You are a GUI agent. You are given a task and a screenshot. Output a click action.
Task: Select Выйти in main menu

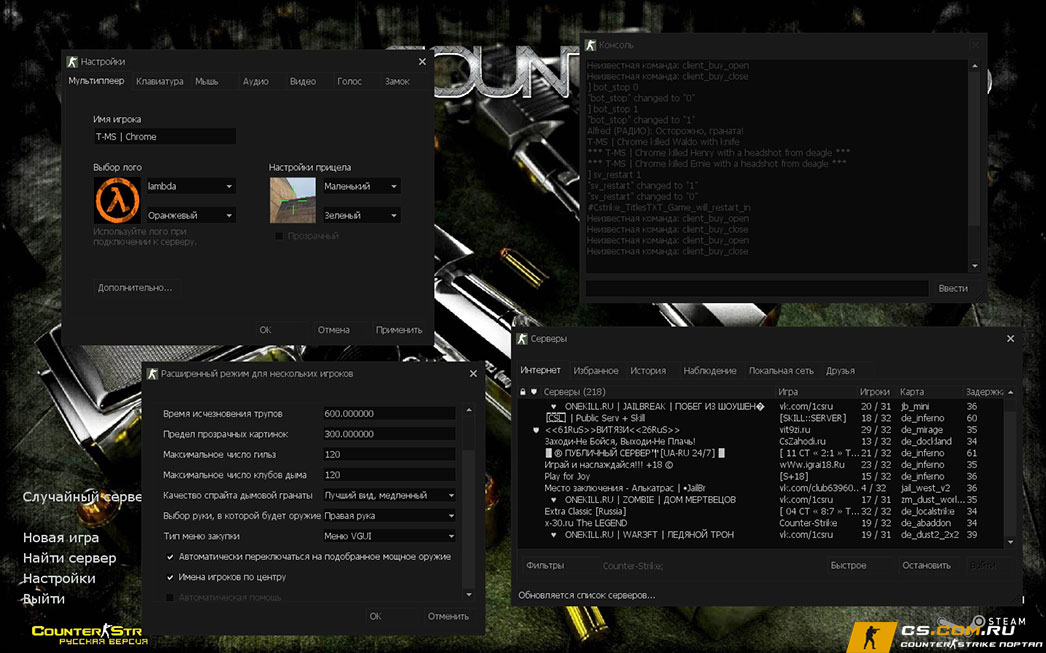click(44, 599)
